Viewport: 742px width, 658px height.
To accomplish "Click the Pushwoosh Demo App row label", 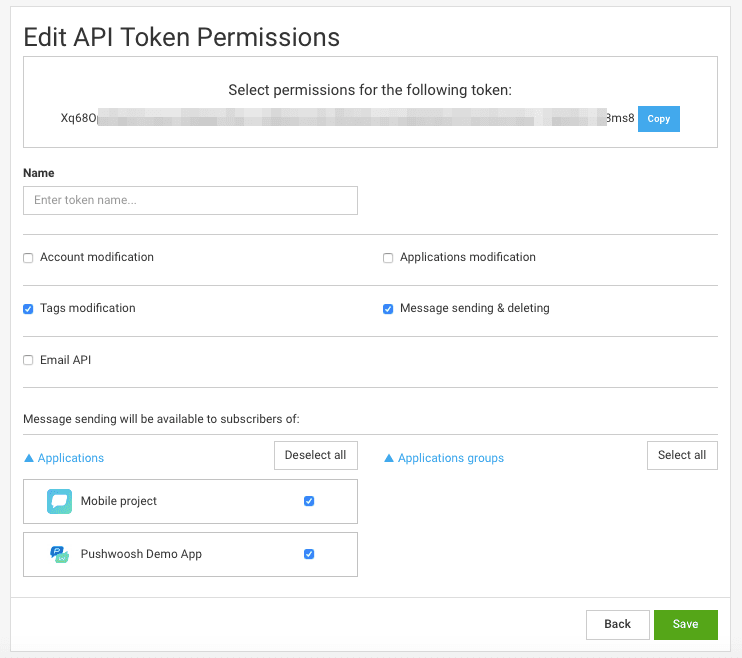I will tap(141, 554).
